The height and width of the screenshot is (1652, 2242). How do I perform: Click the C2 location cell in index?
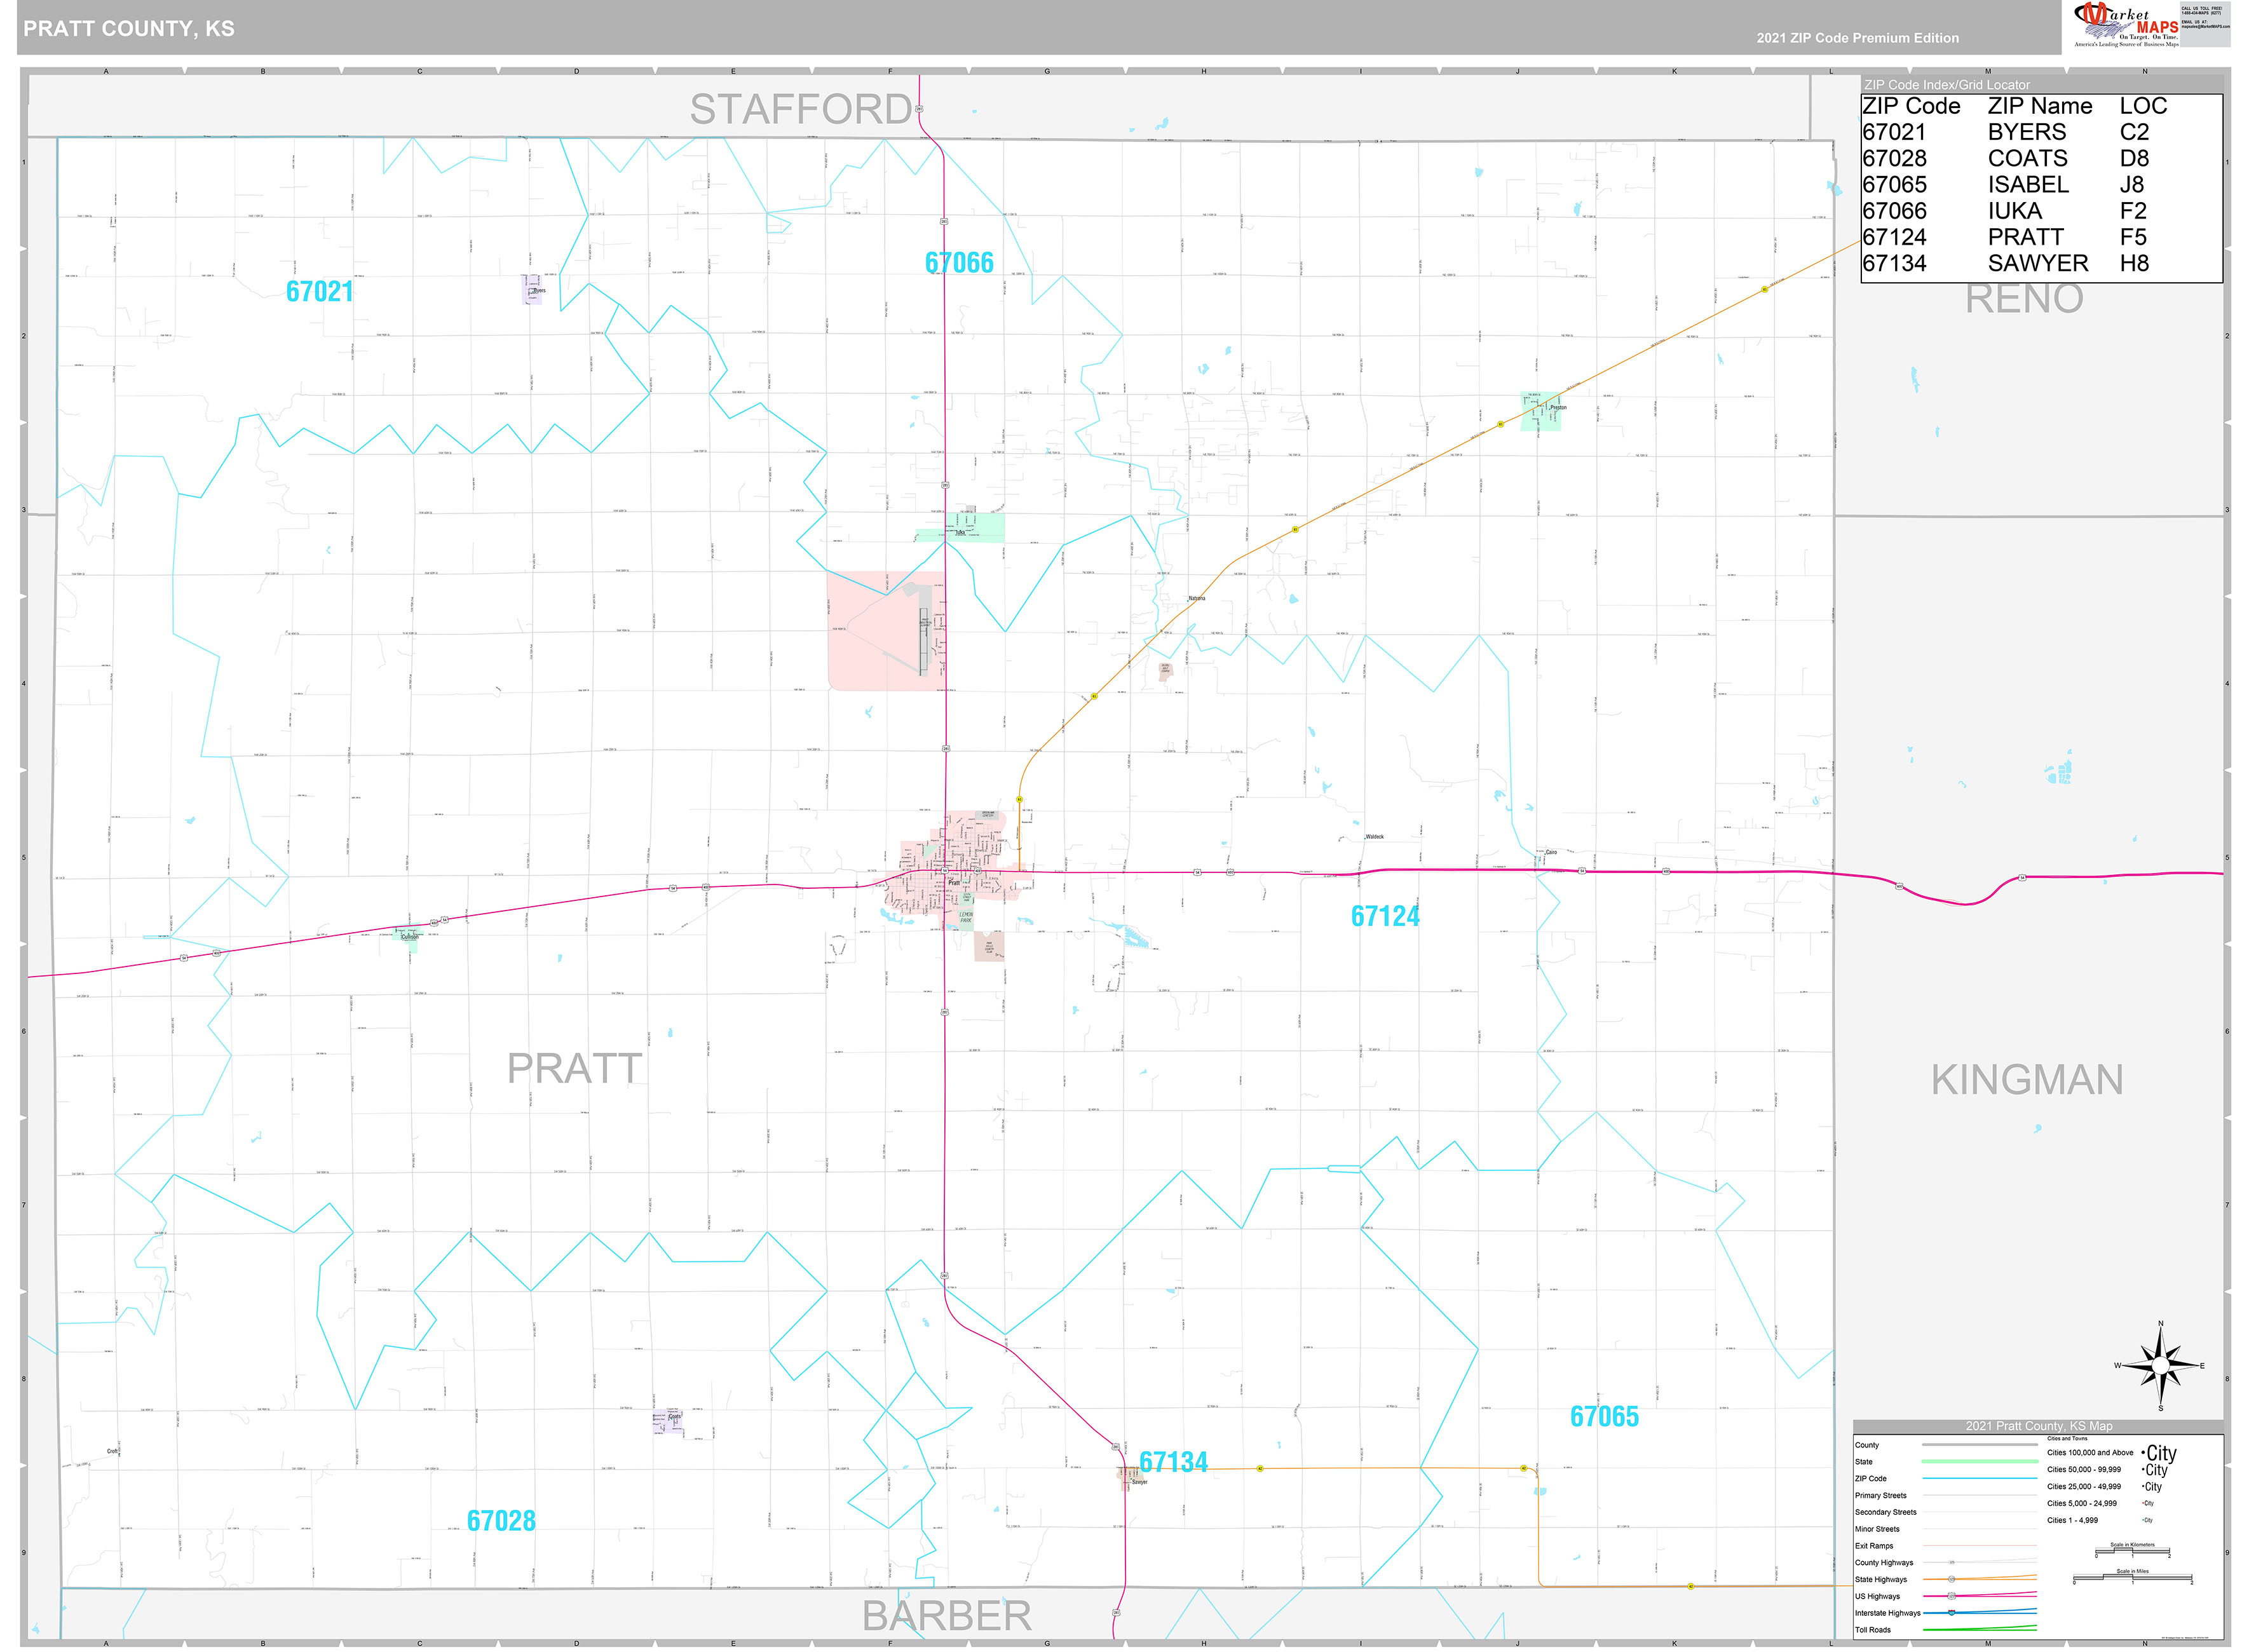(2134, 132)
